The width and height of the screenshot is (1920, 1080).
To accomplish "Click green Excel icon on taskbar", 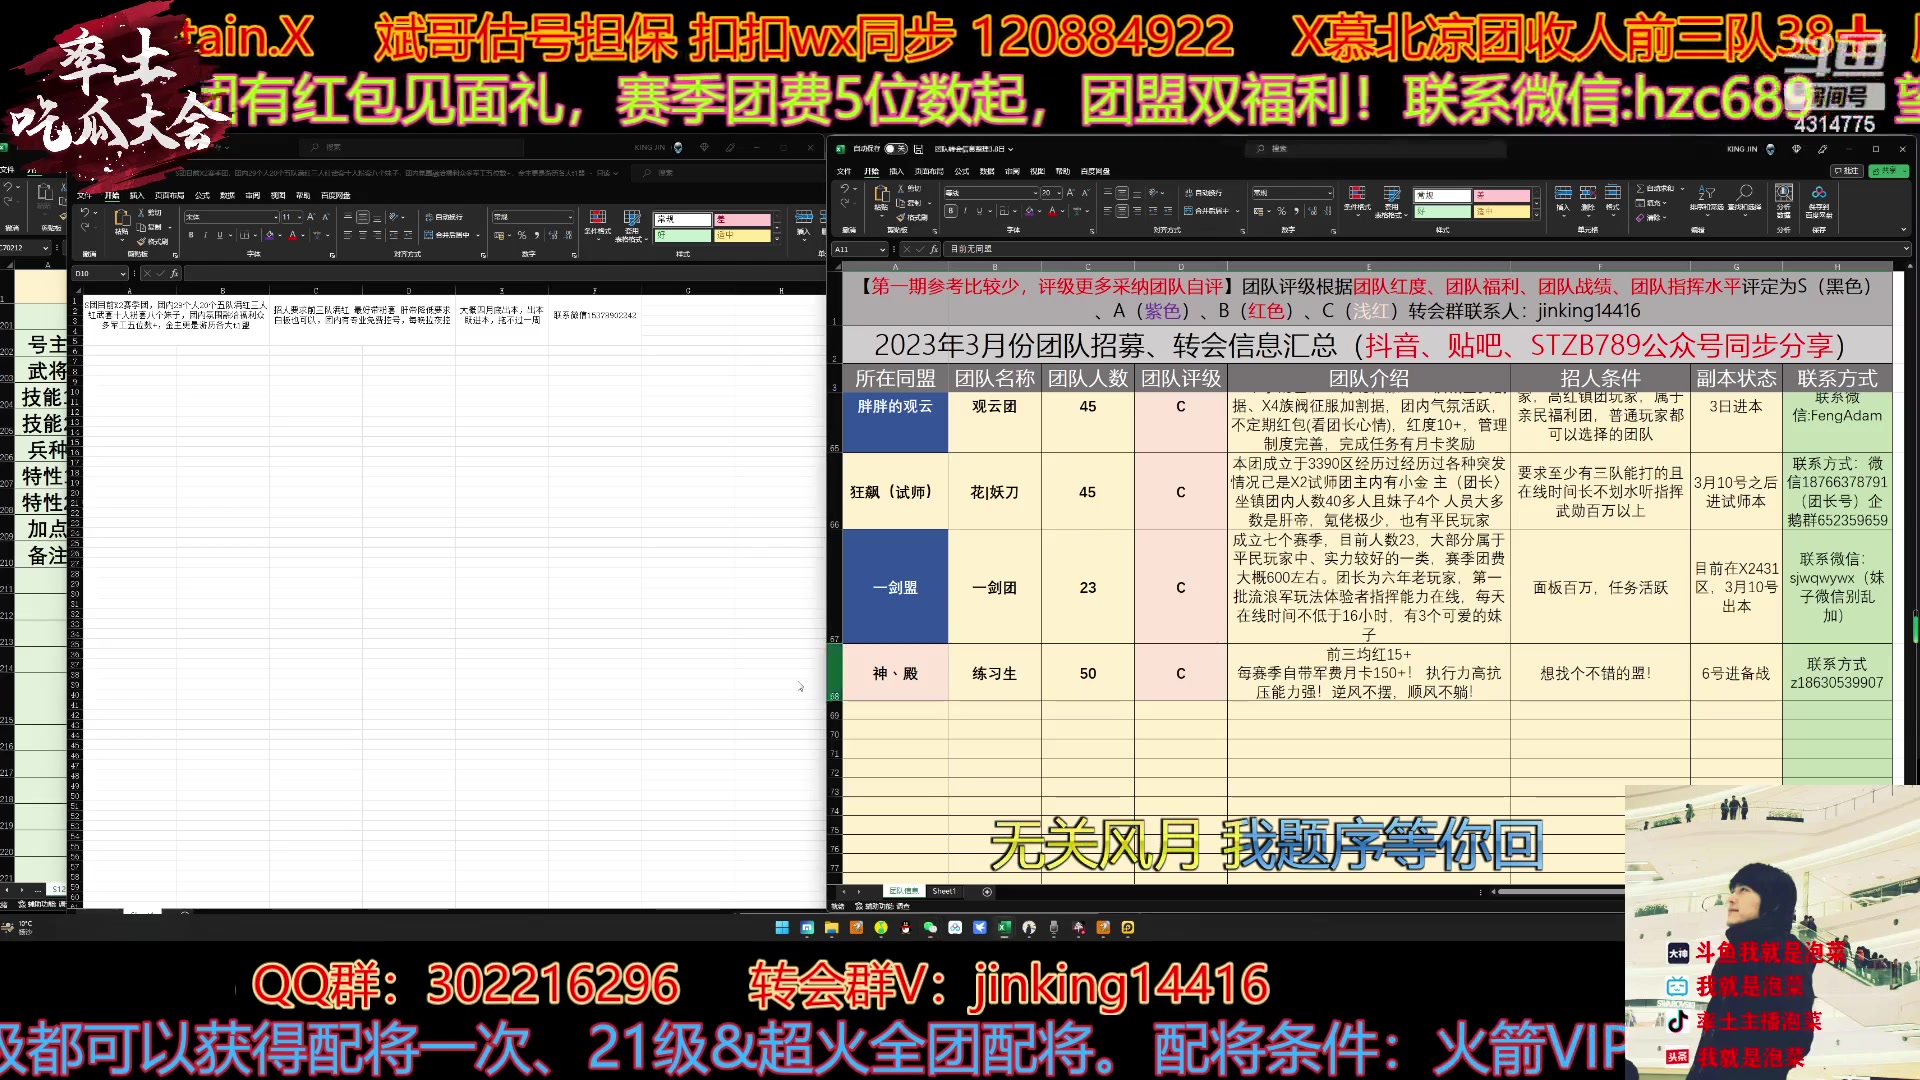I will coord(1004,928).
